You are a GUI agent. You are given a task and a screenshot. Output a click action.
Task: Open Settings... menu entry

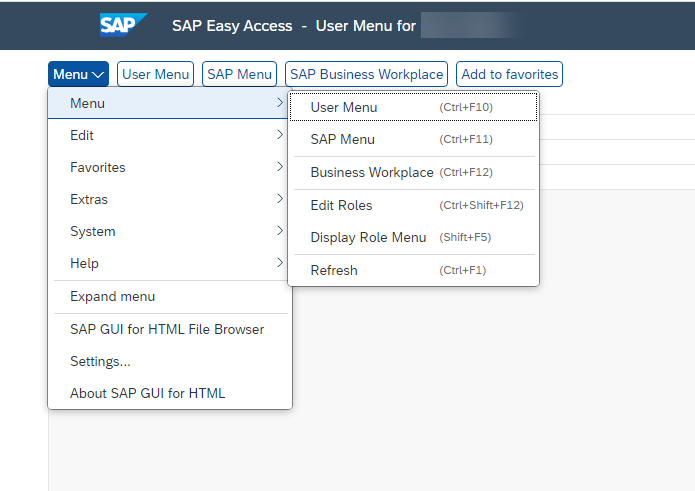[168, 361]
